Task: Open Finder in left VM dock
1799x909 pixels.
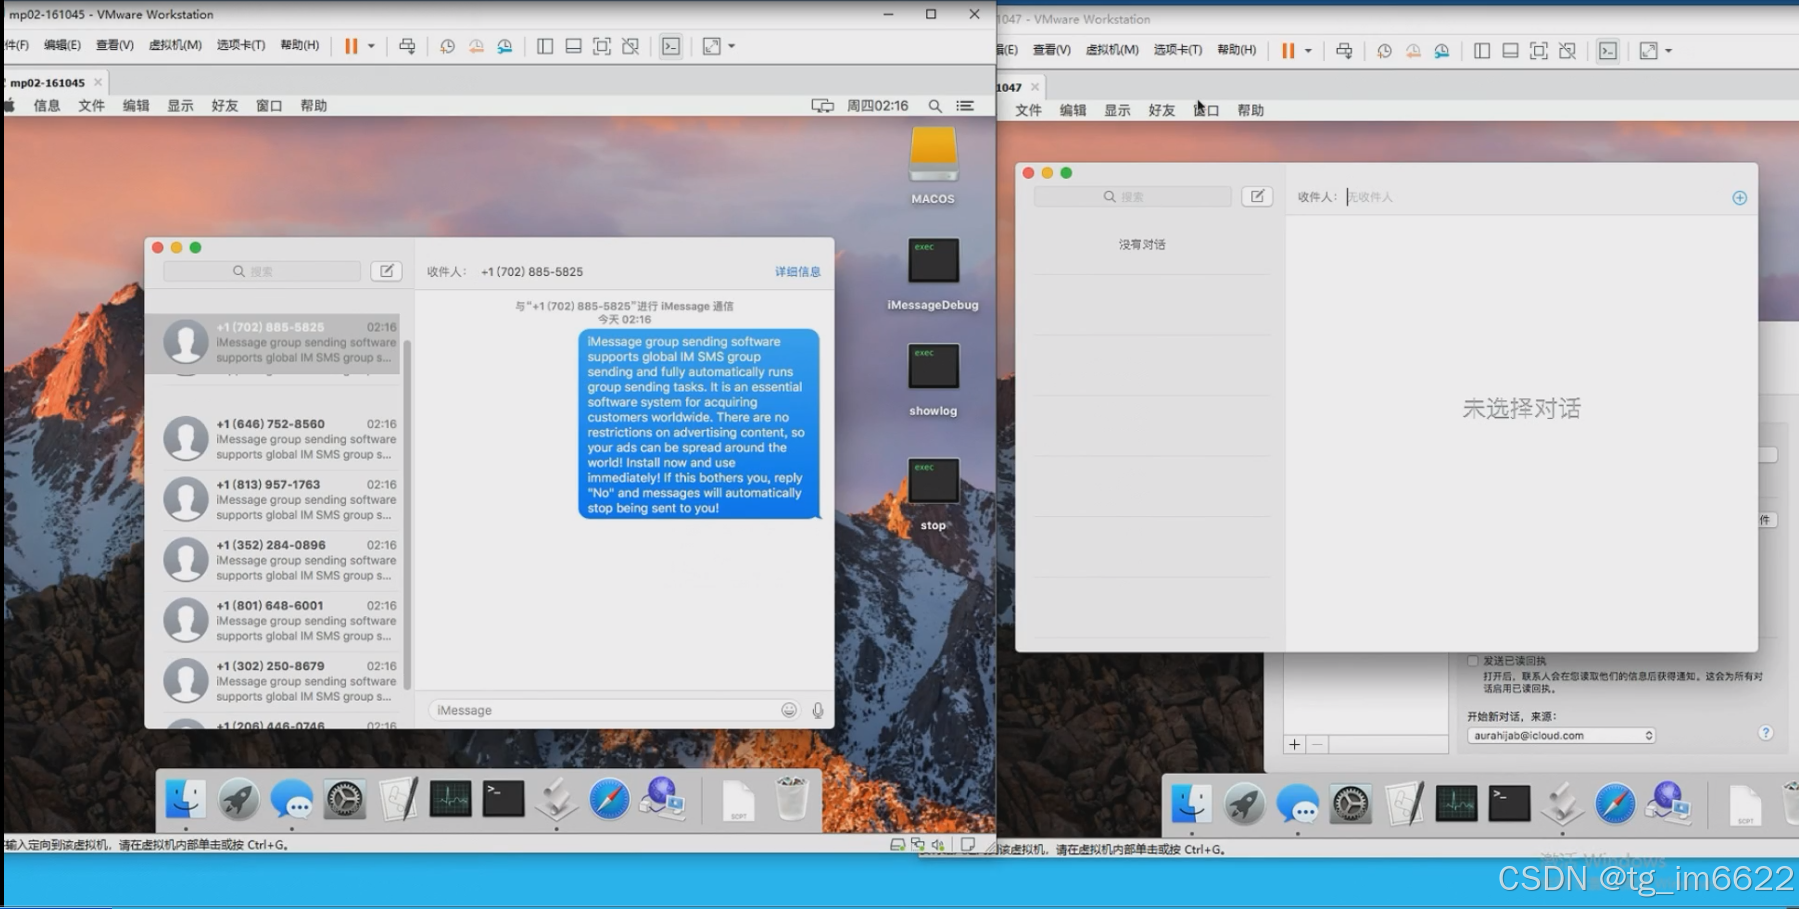Action: (x=186, y=800)
